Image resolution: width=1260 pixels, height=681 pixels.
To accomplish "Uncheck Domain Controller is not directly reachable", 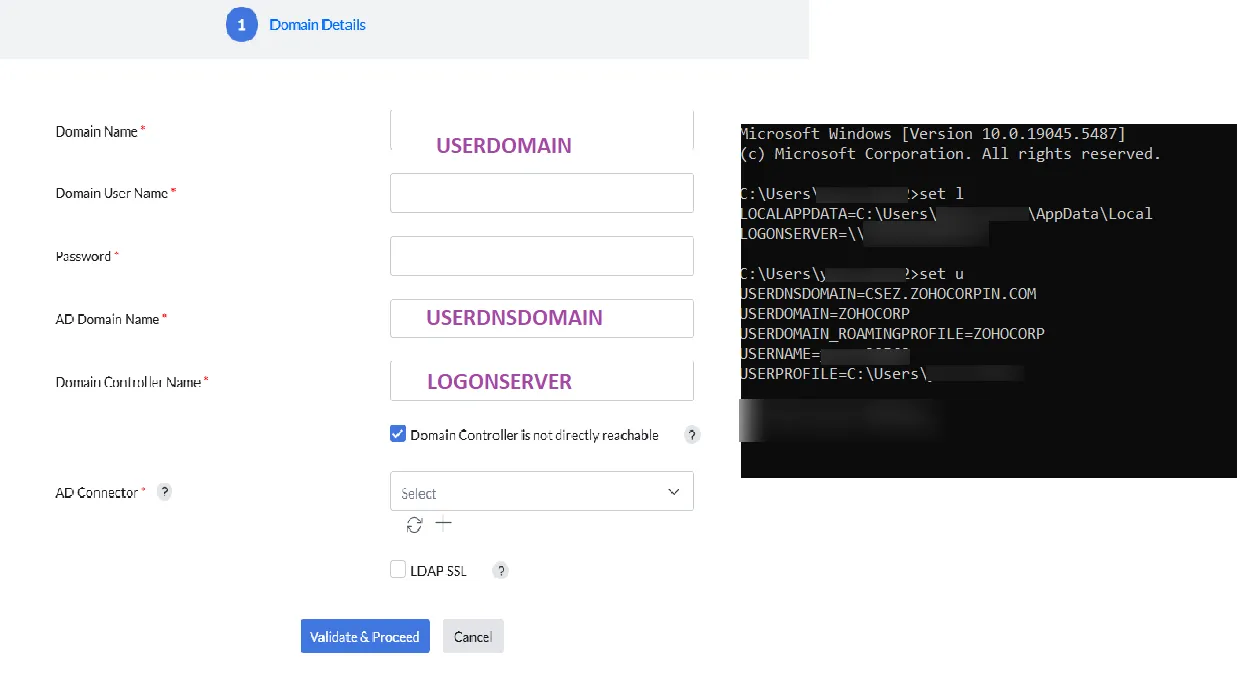I will pos(398,434).
